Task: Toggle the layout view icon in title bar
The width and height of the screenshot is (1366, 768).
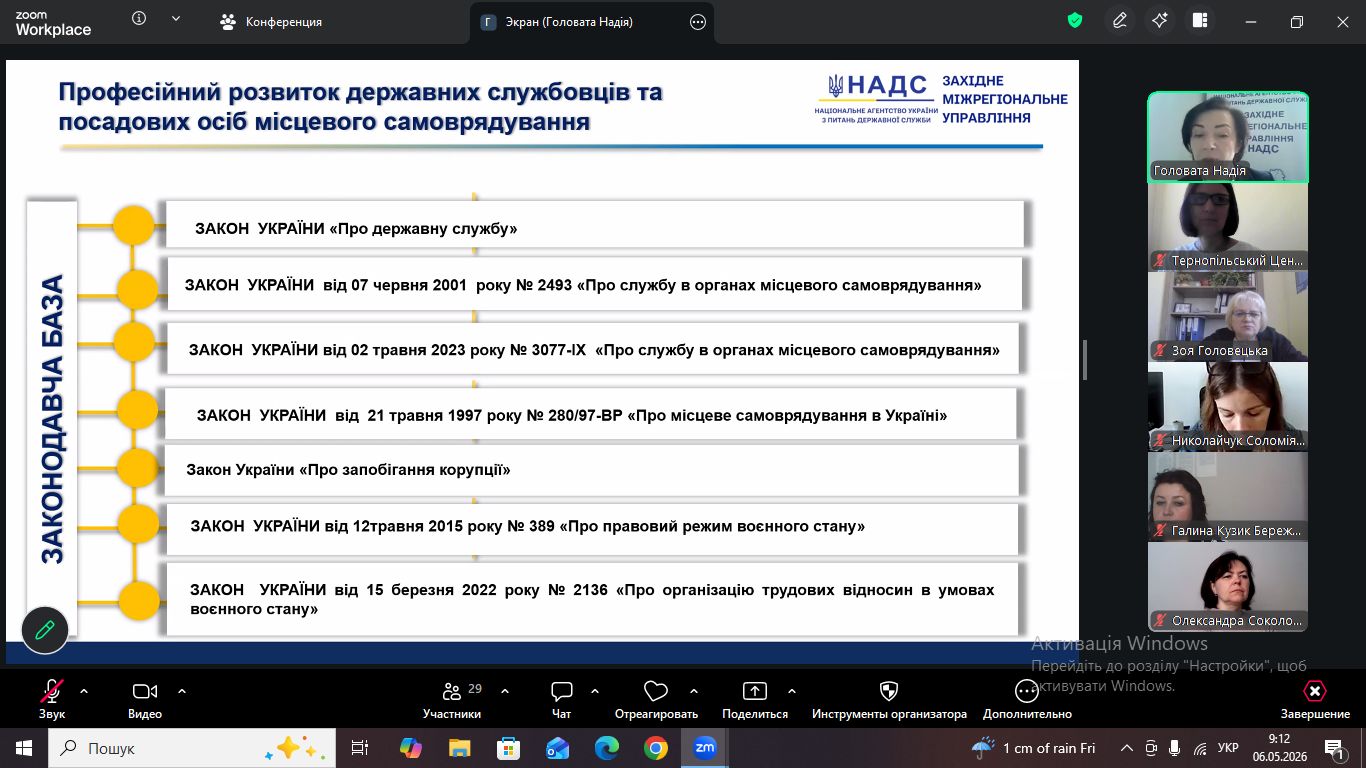Action: (1200, 21)
